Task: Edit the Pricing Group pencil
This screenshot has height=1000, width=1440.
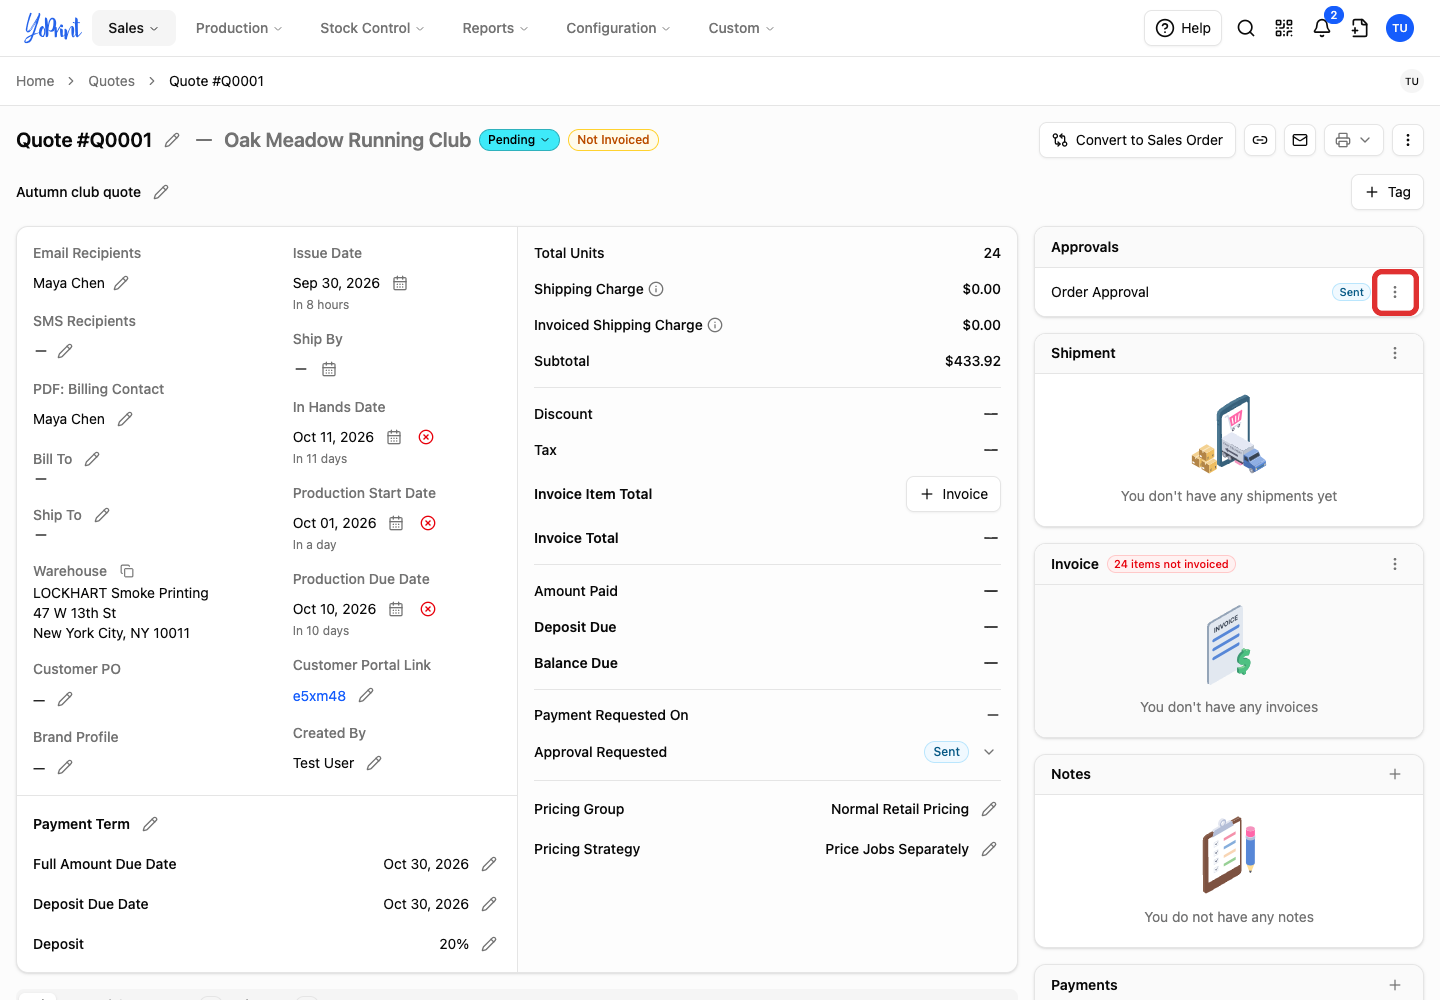Action: (989, 809)
